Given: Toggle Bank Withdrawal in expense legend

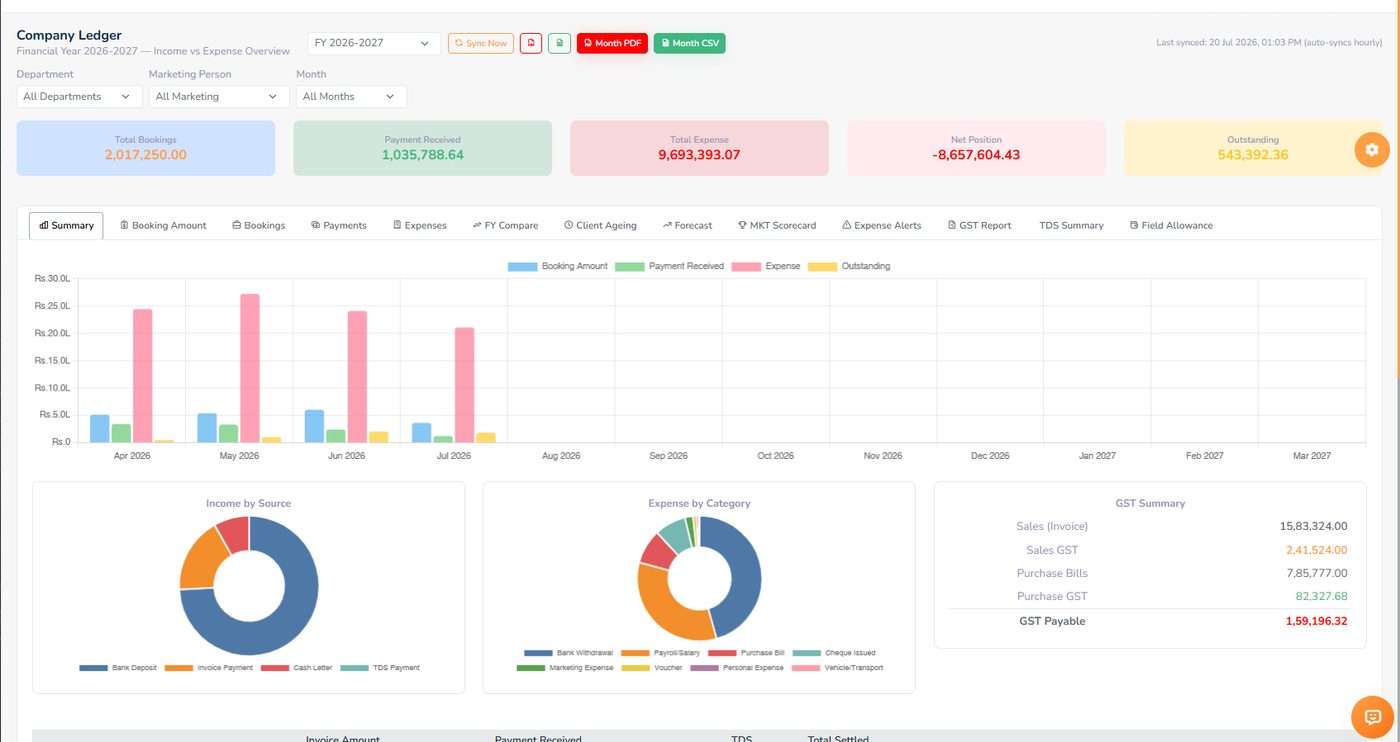Looking at the screenshot, I should pos(568,652).
